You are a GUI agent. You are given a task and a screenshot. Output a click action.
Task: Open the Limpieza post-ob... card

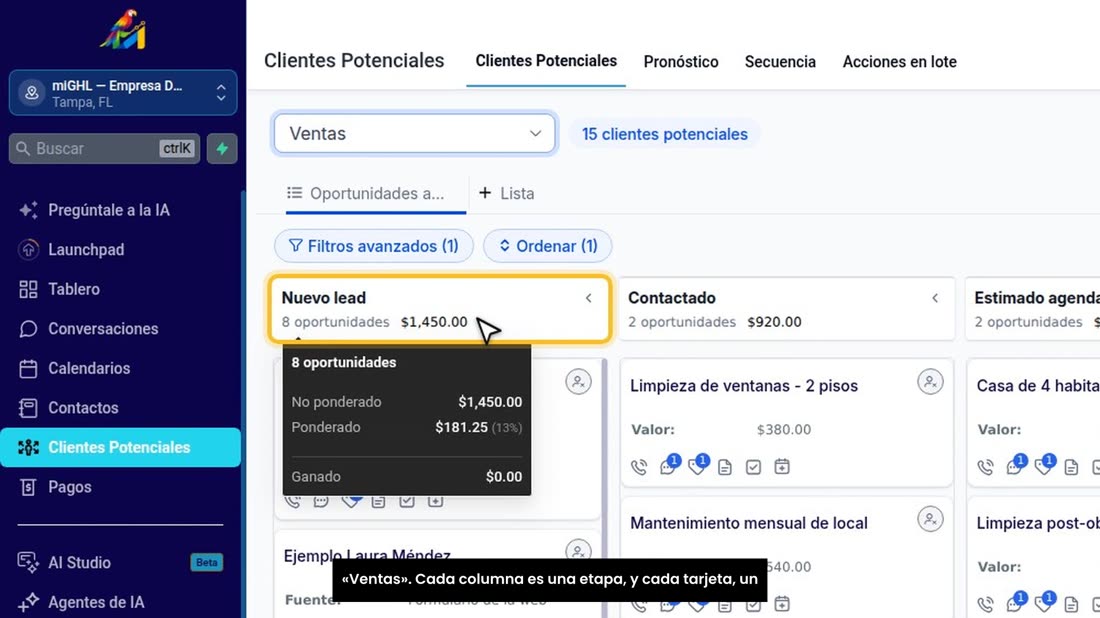1038,523
